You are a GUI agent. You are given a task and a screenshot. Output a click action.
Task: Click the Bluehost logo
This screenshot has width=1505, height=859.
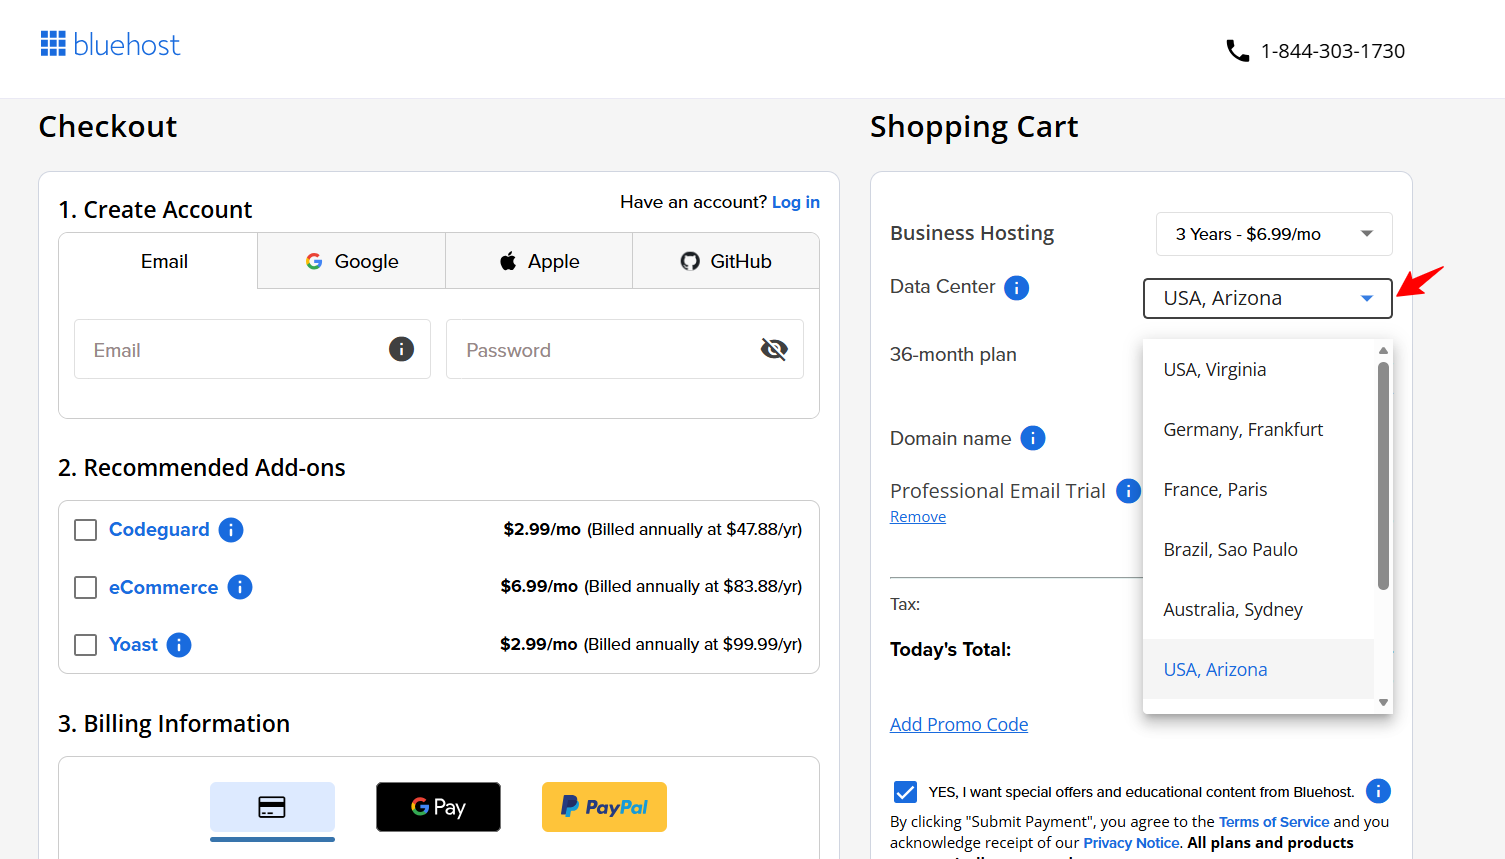click(110, 45)
